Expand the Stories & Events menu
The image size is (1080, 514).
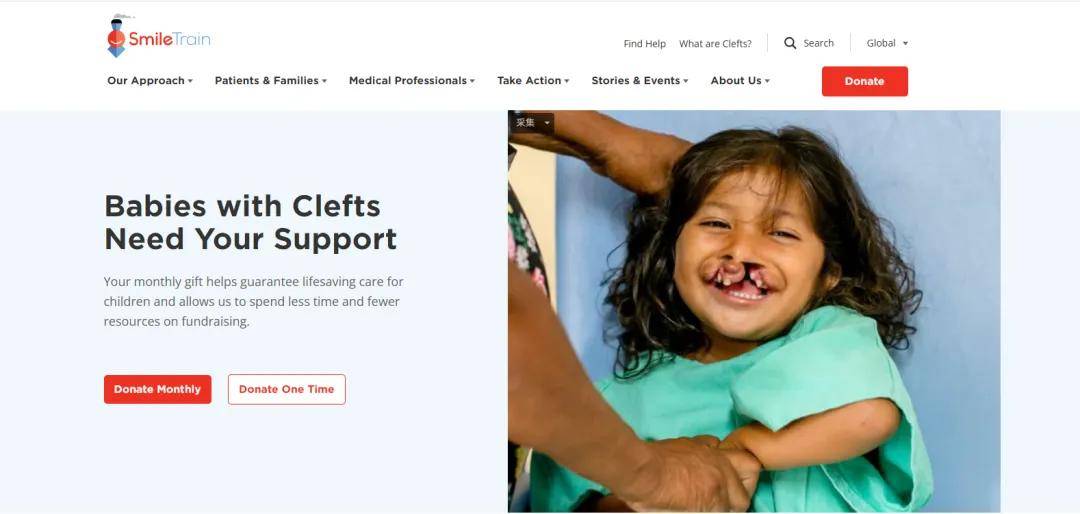[x=640, y=81]
